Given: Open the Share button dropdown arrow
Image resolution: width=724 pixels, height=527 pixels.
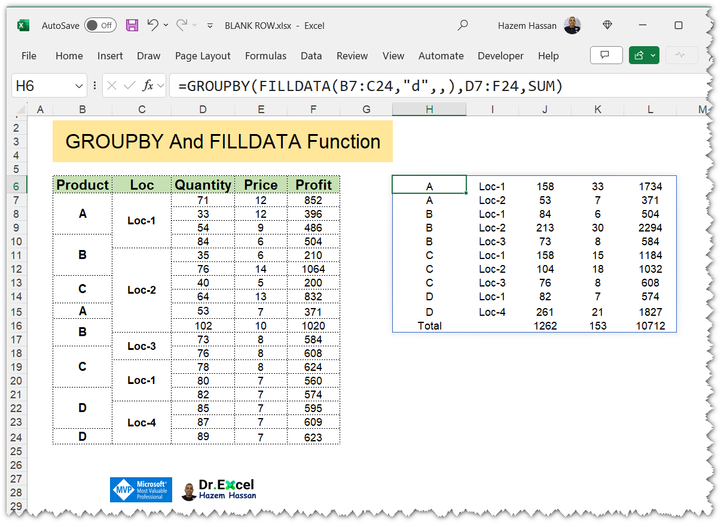Looking at the screenshot, I should pyautogui.click(x=653, y=55).
